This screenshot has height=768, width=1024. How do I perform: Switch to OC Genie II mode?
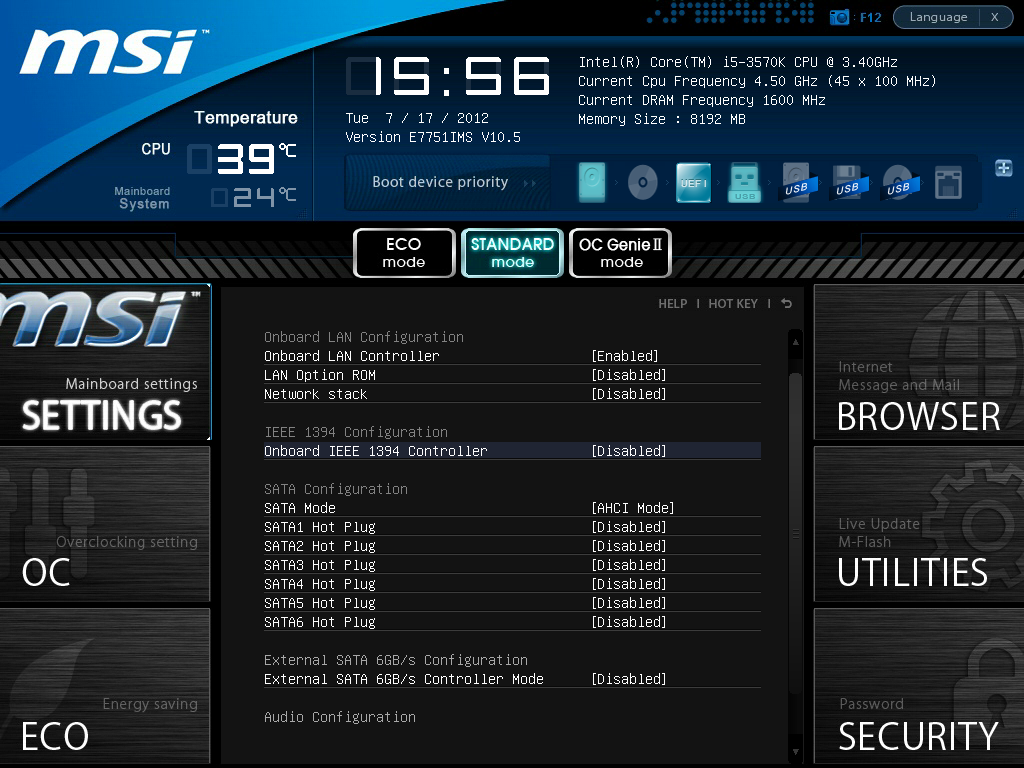[620, 253]
